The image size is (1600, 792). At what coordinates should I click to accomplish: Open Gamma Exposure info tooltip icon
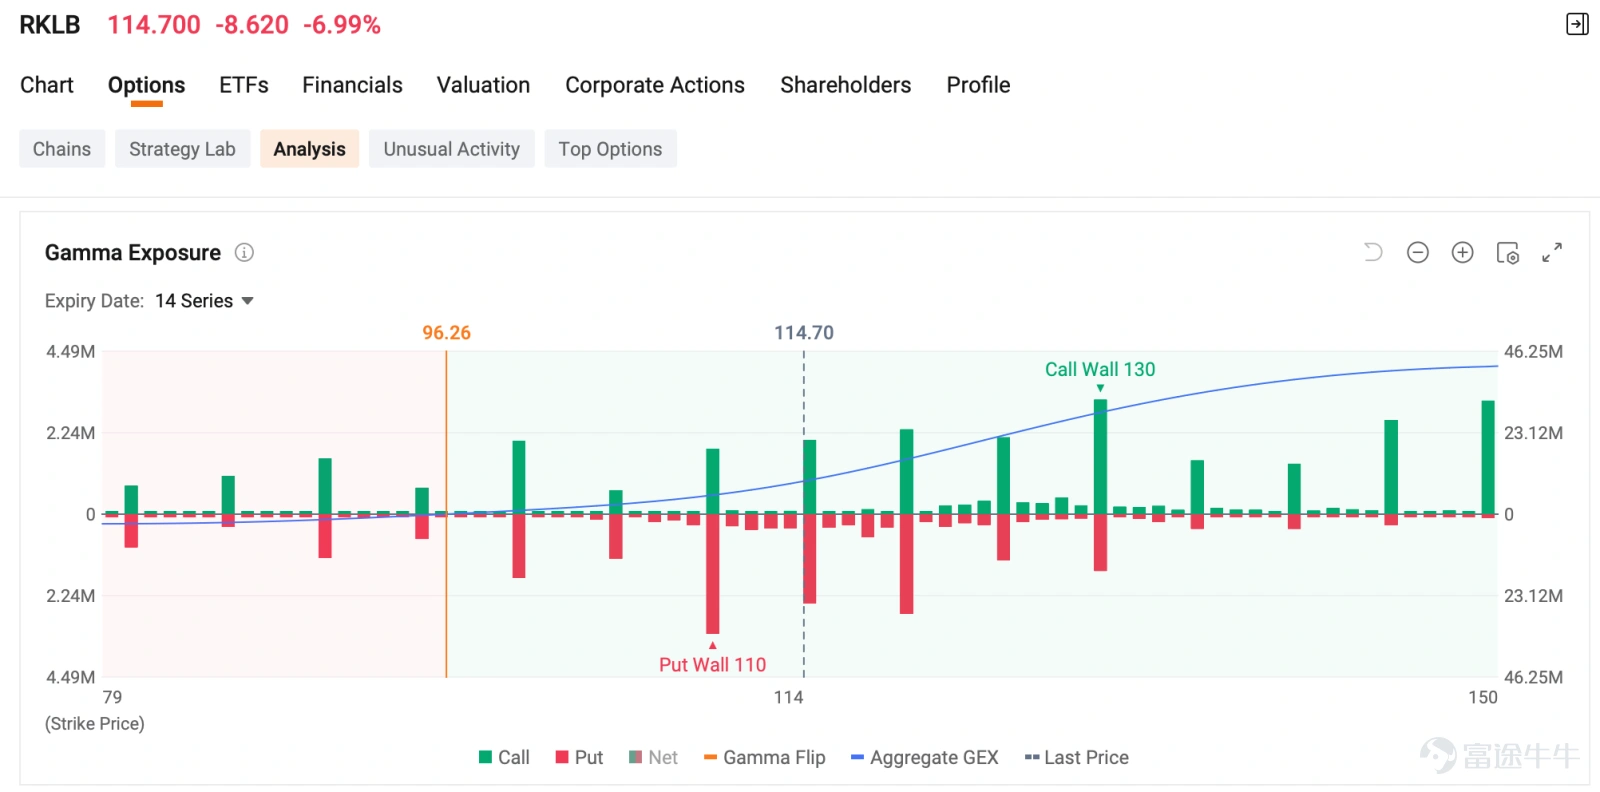(x=244, y=253)
